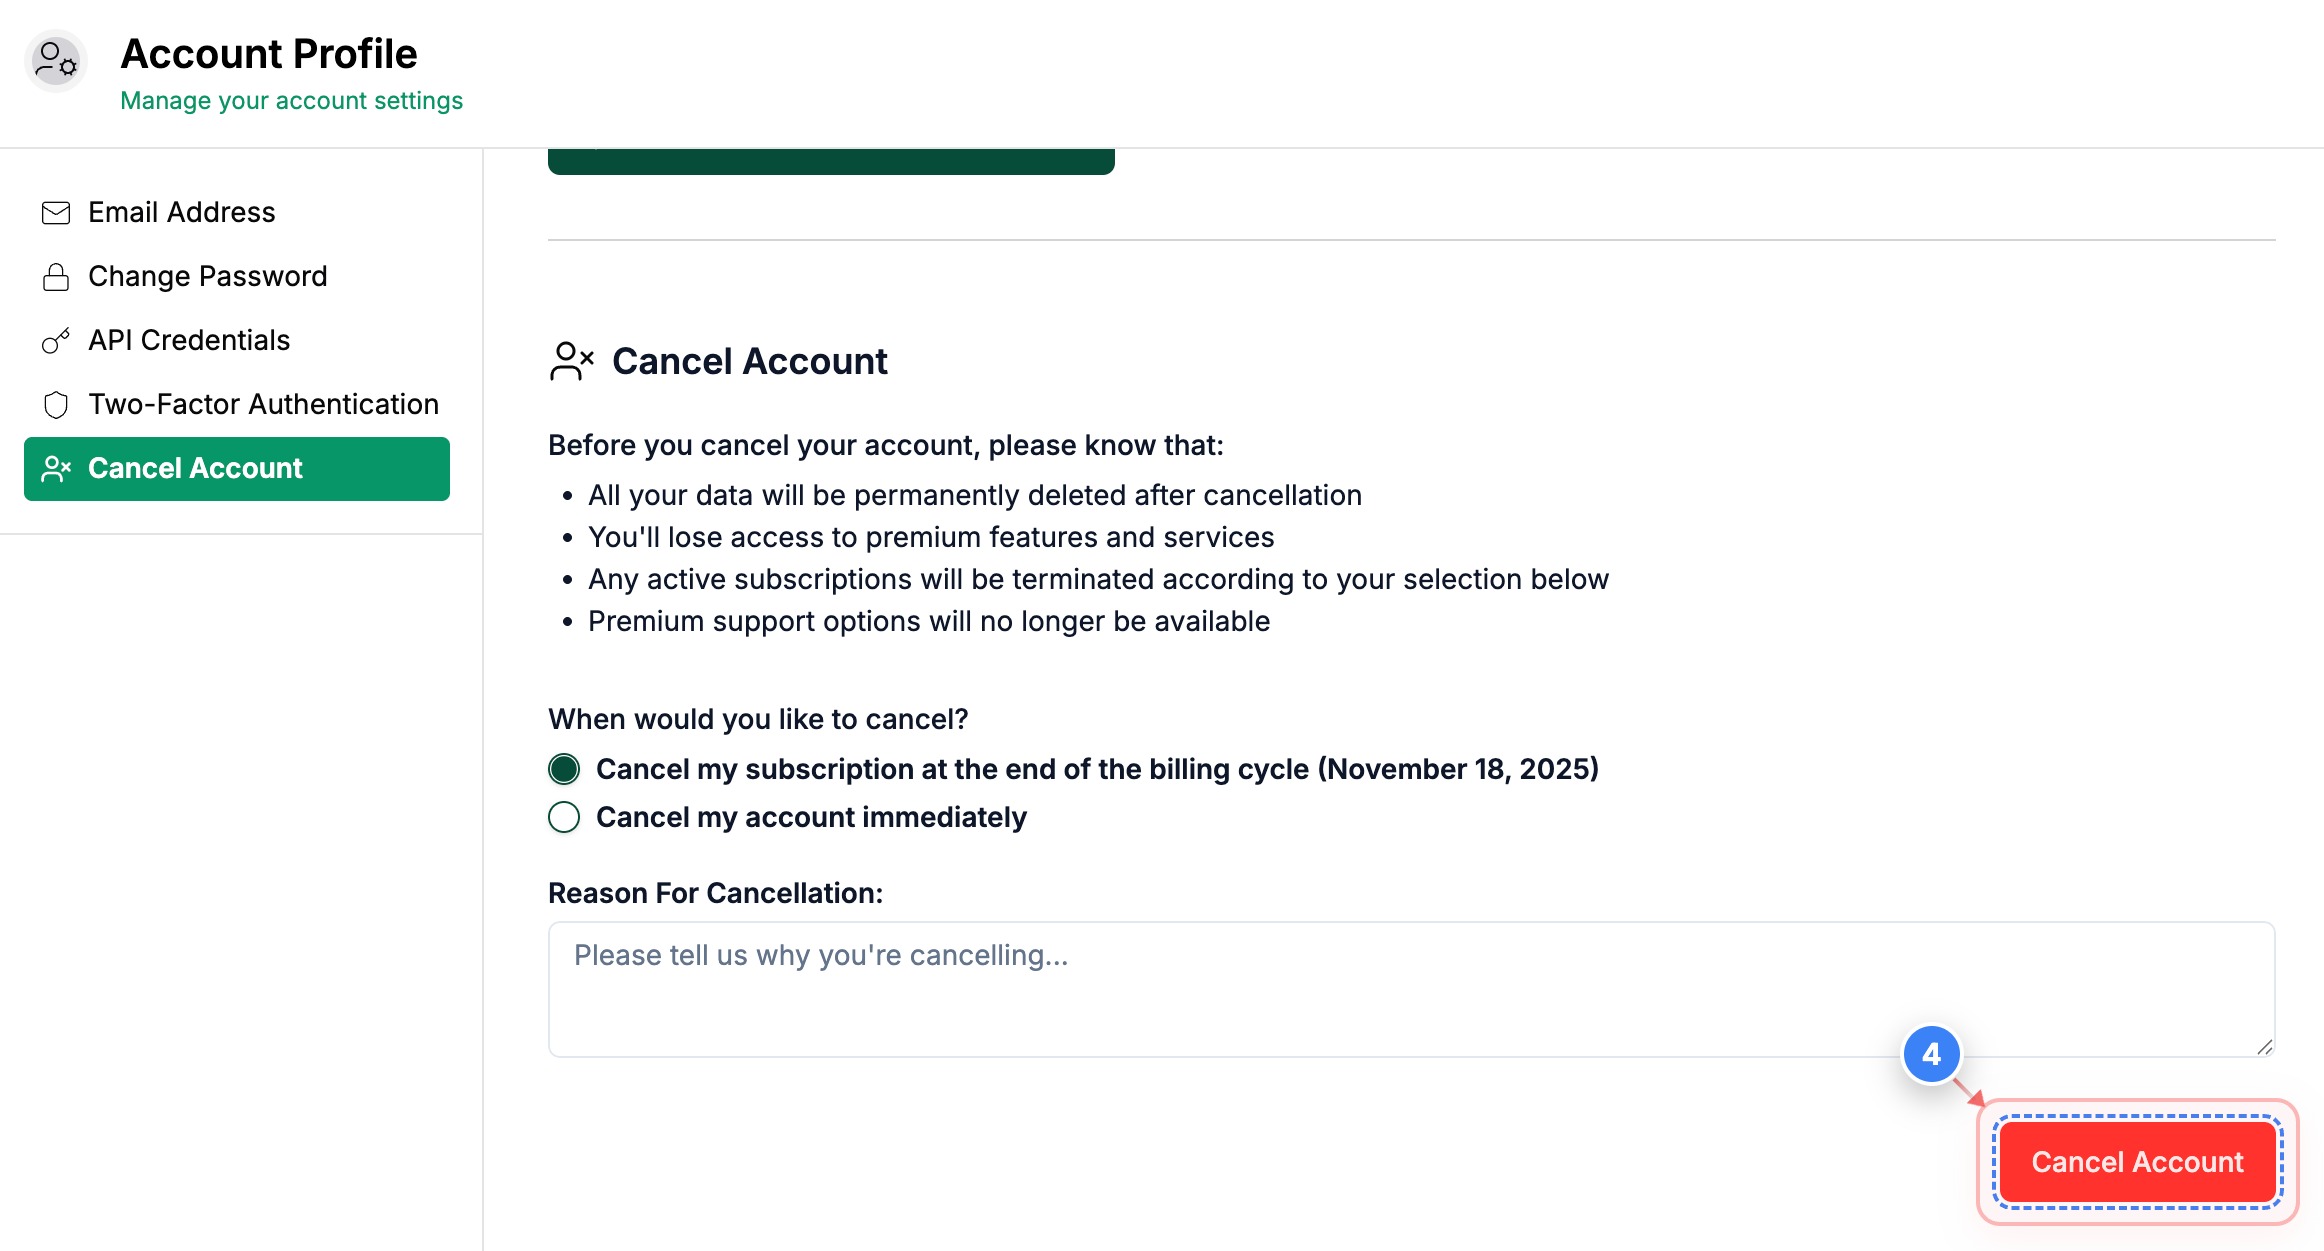Click the person-x icon in the sidebar

click(56, 468)
